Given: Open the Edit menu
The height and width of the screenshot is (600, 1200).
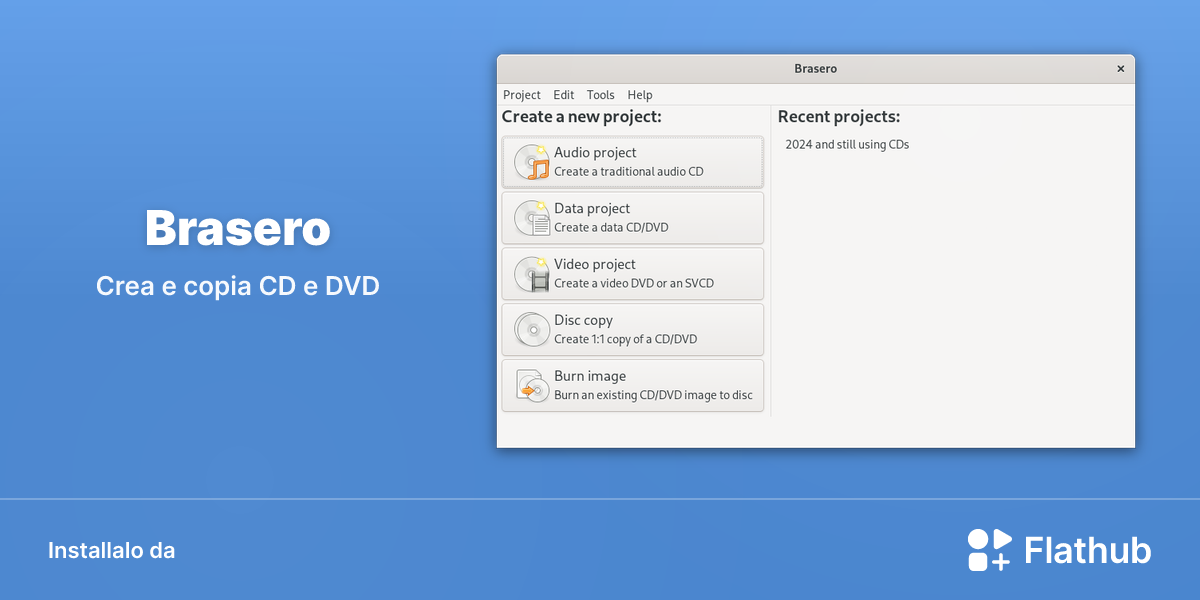Looking at the screenshot, I should [564, 95].
